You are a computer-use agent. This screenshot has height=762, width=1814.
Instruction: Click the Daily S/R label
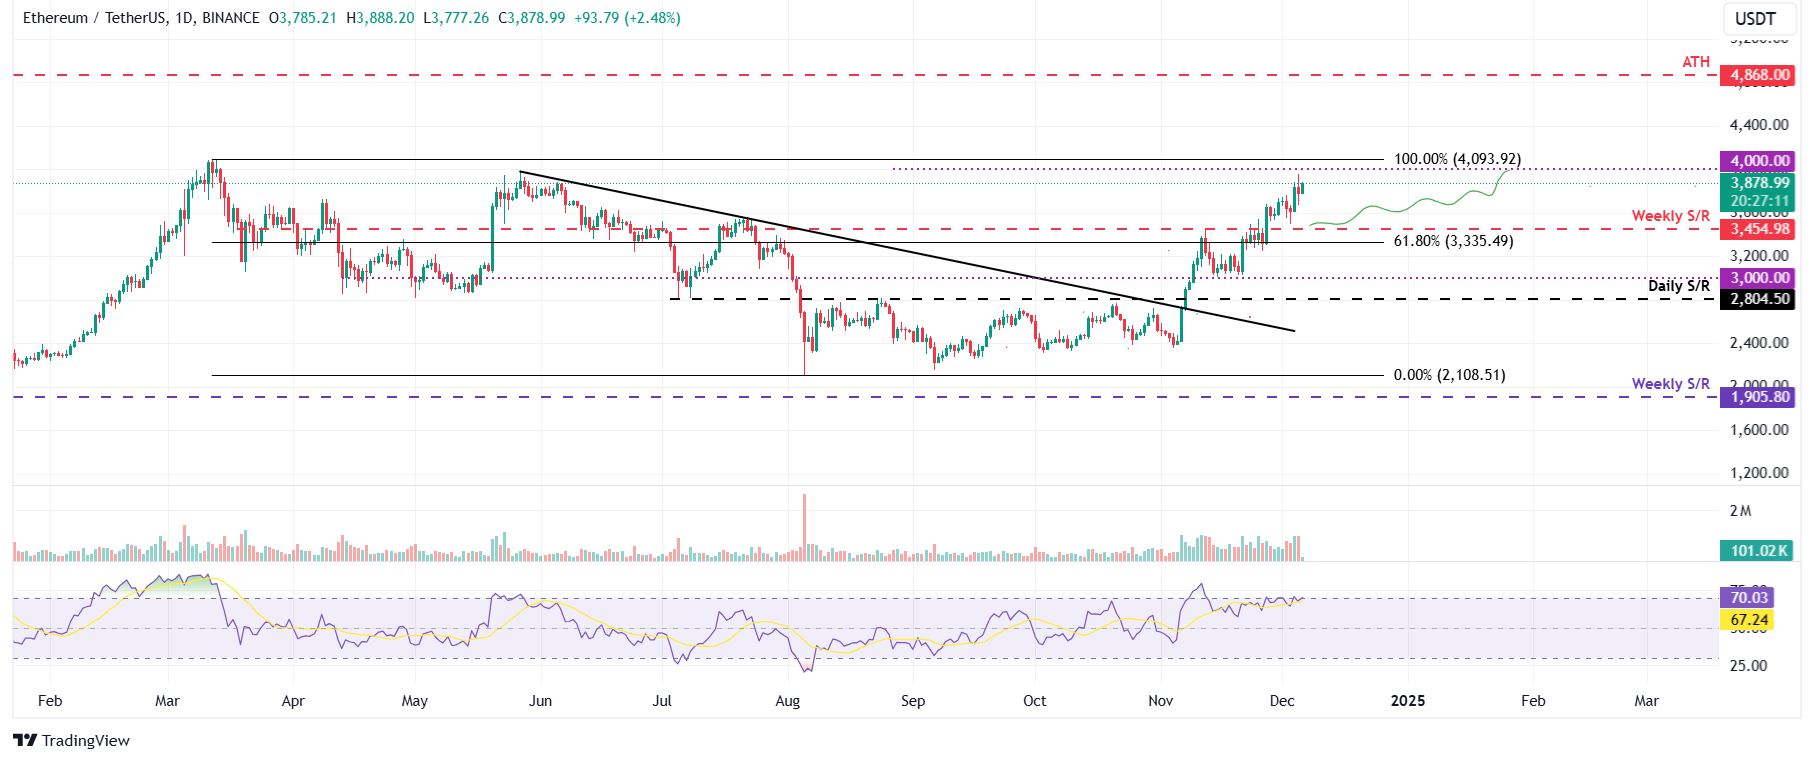pos(1679,286)
